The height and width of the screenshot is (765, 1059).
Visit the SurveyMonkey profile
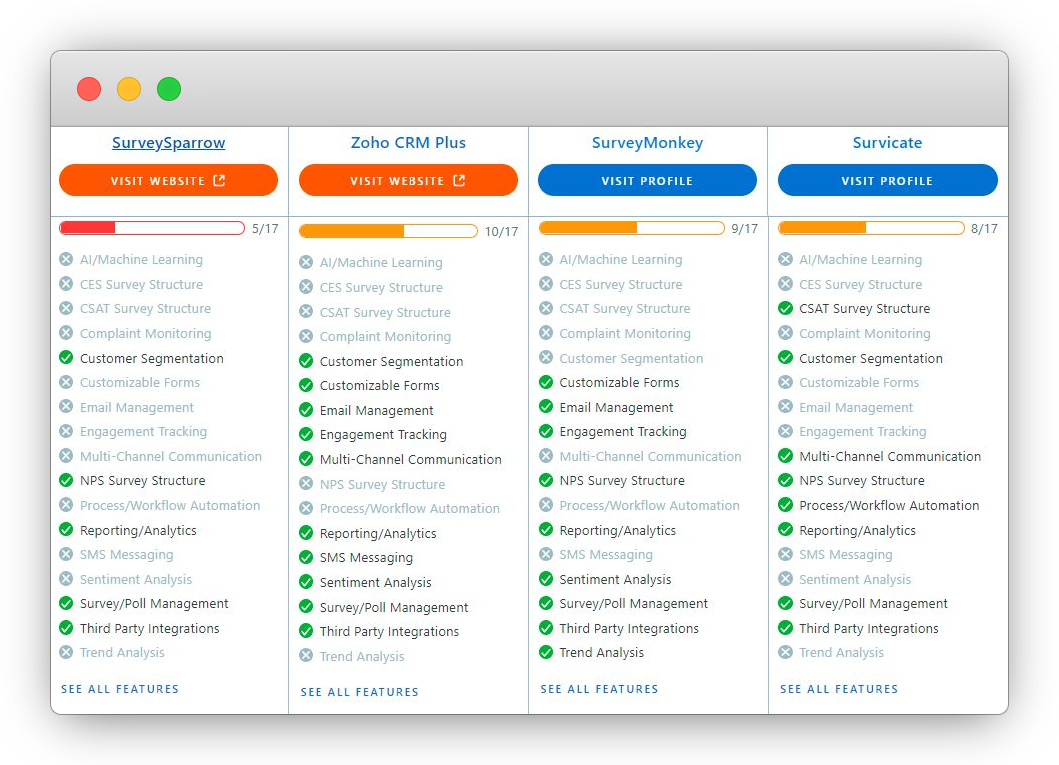648,180
